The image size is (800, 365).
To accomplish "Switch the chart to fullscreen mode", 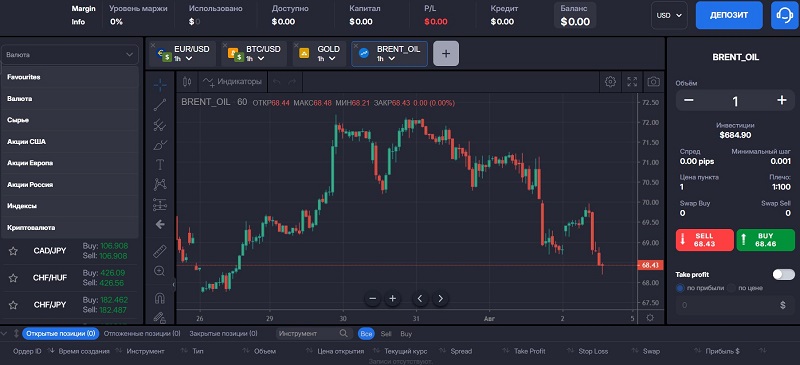I will pos(632,82).
